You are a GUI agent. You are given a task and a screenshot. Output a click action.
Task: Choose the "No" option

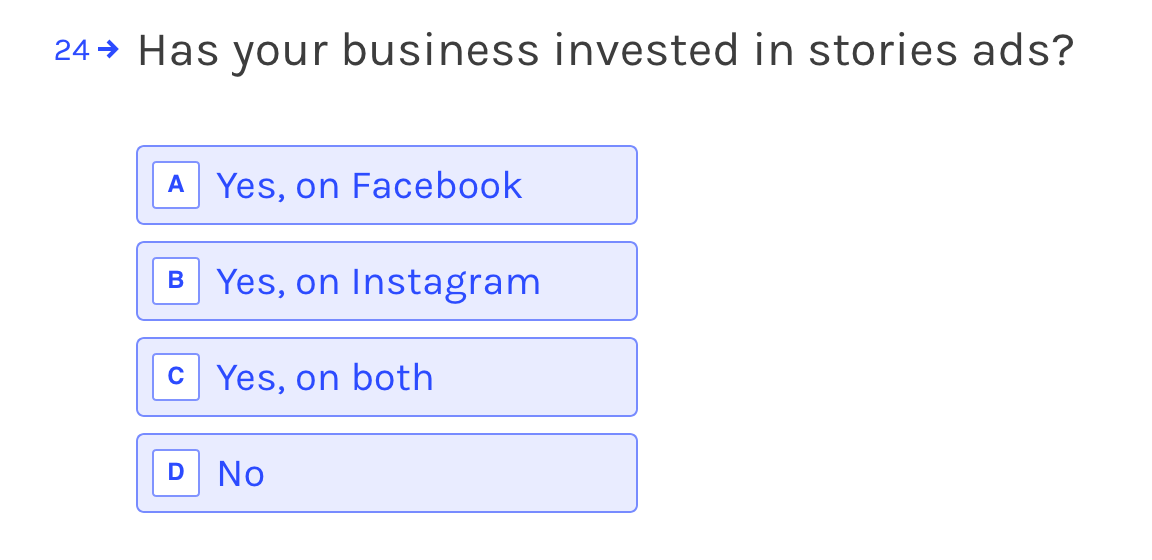[x=386, y=473]
